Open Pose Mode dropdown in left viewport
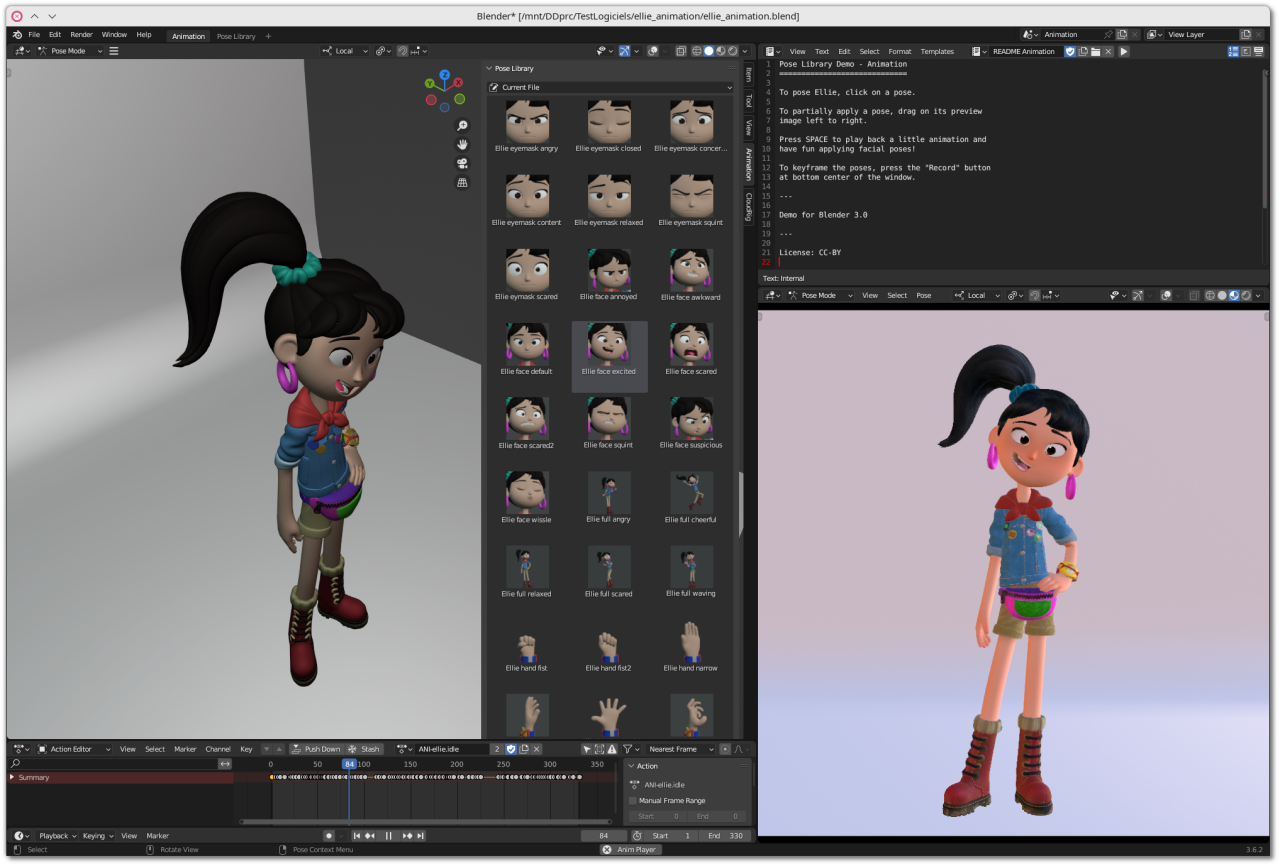 coord(69,51)
